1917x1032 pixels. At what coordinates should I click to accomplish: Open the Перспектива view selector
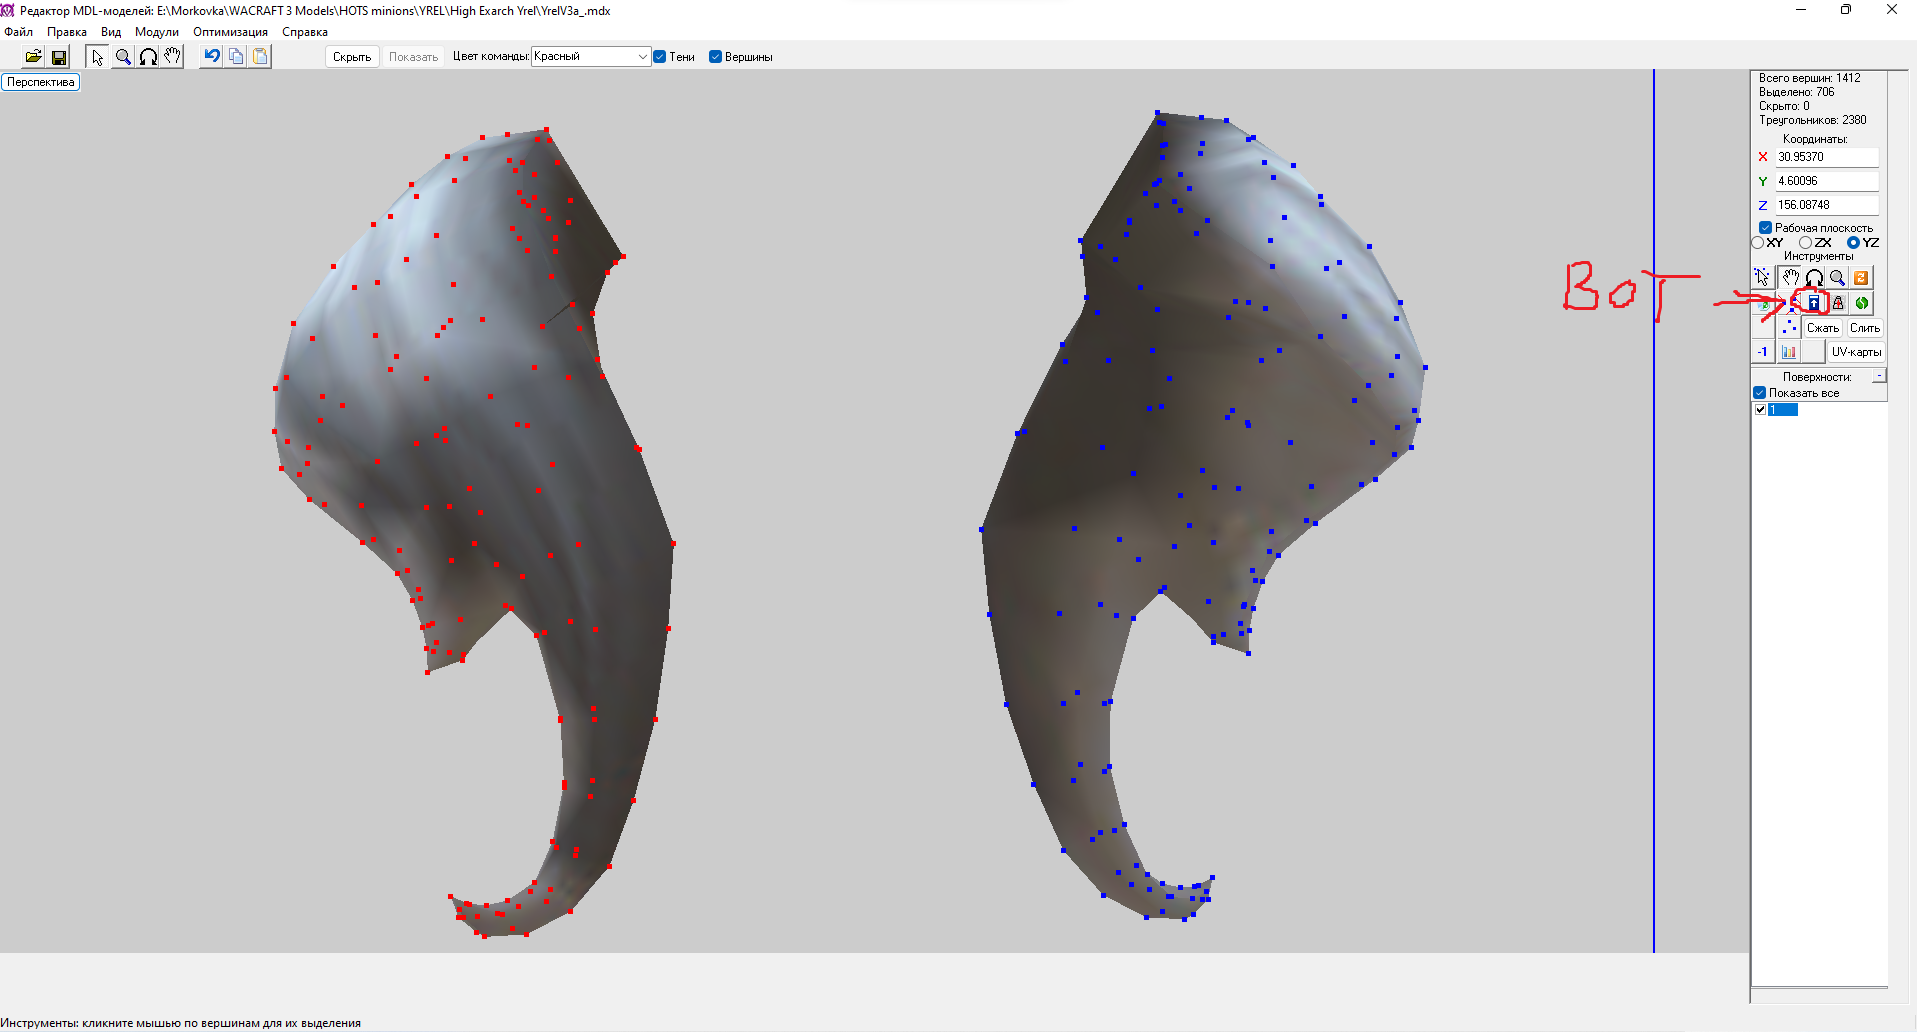[x=41, y=82]
